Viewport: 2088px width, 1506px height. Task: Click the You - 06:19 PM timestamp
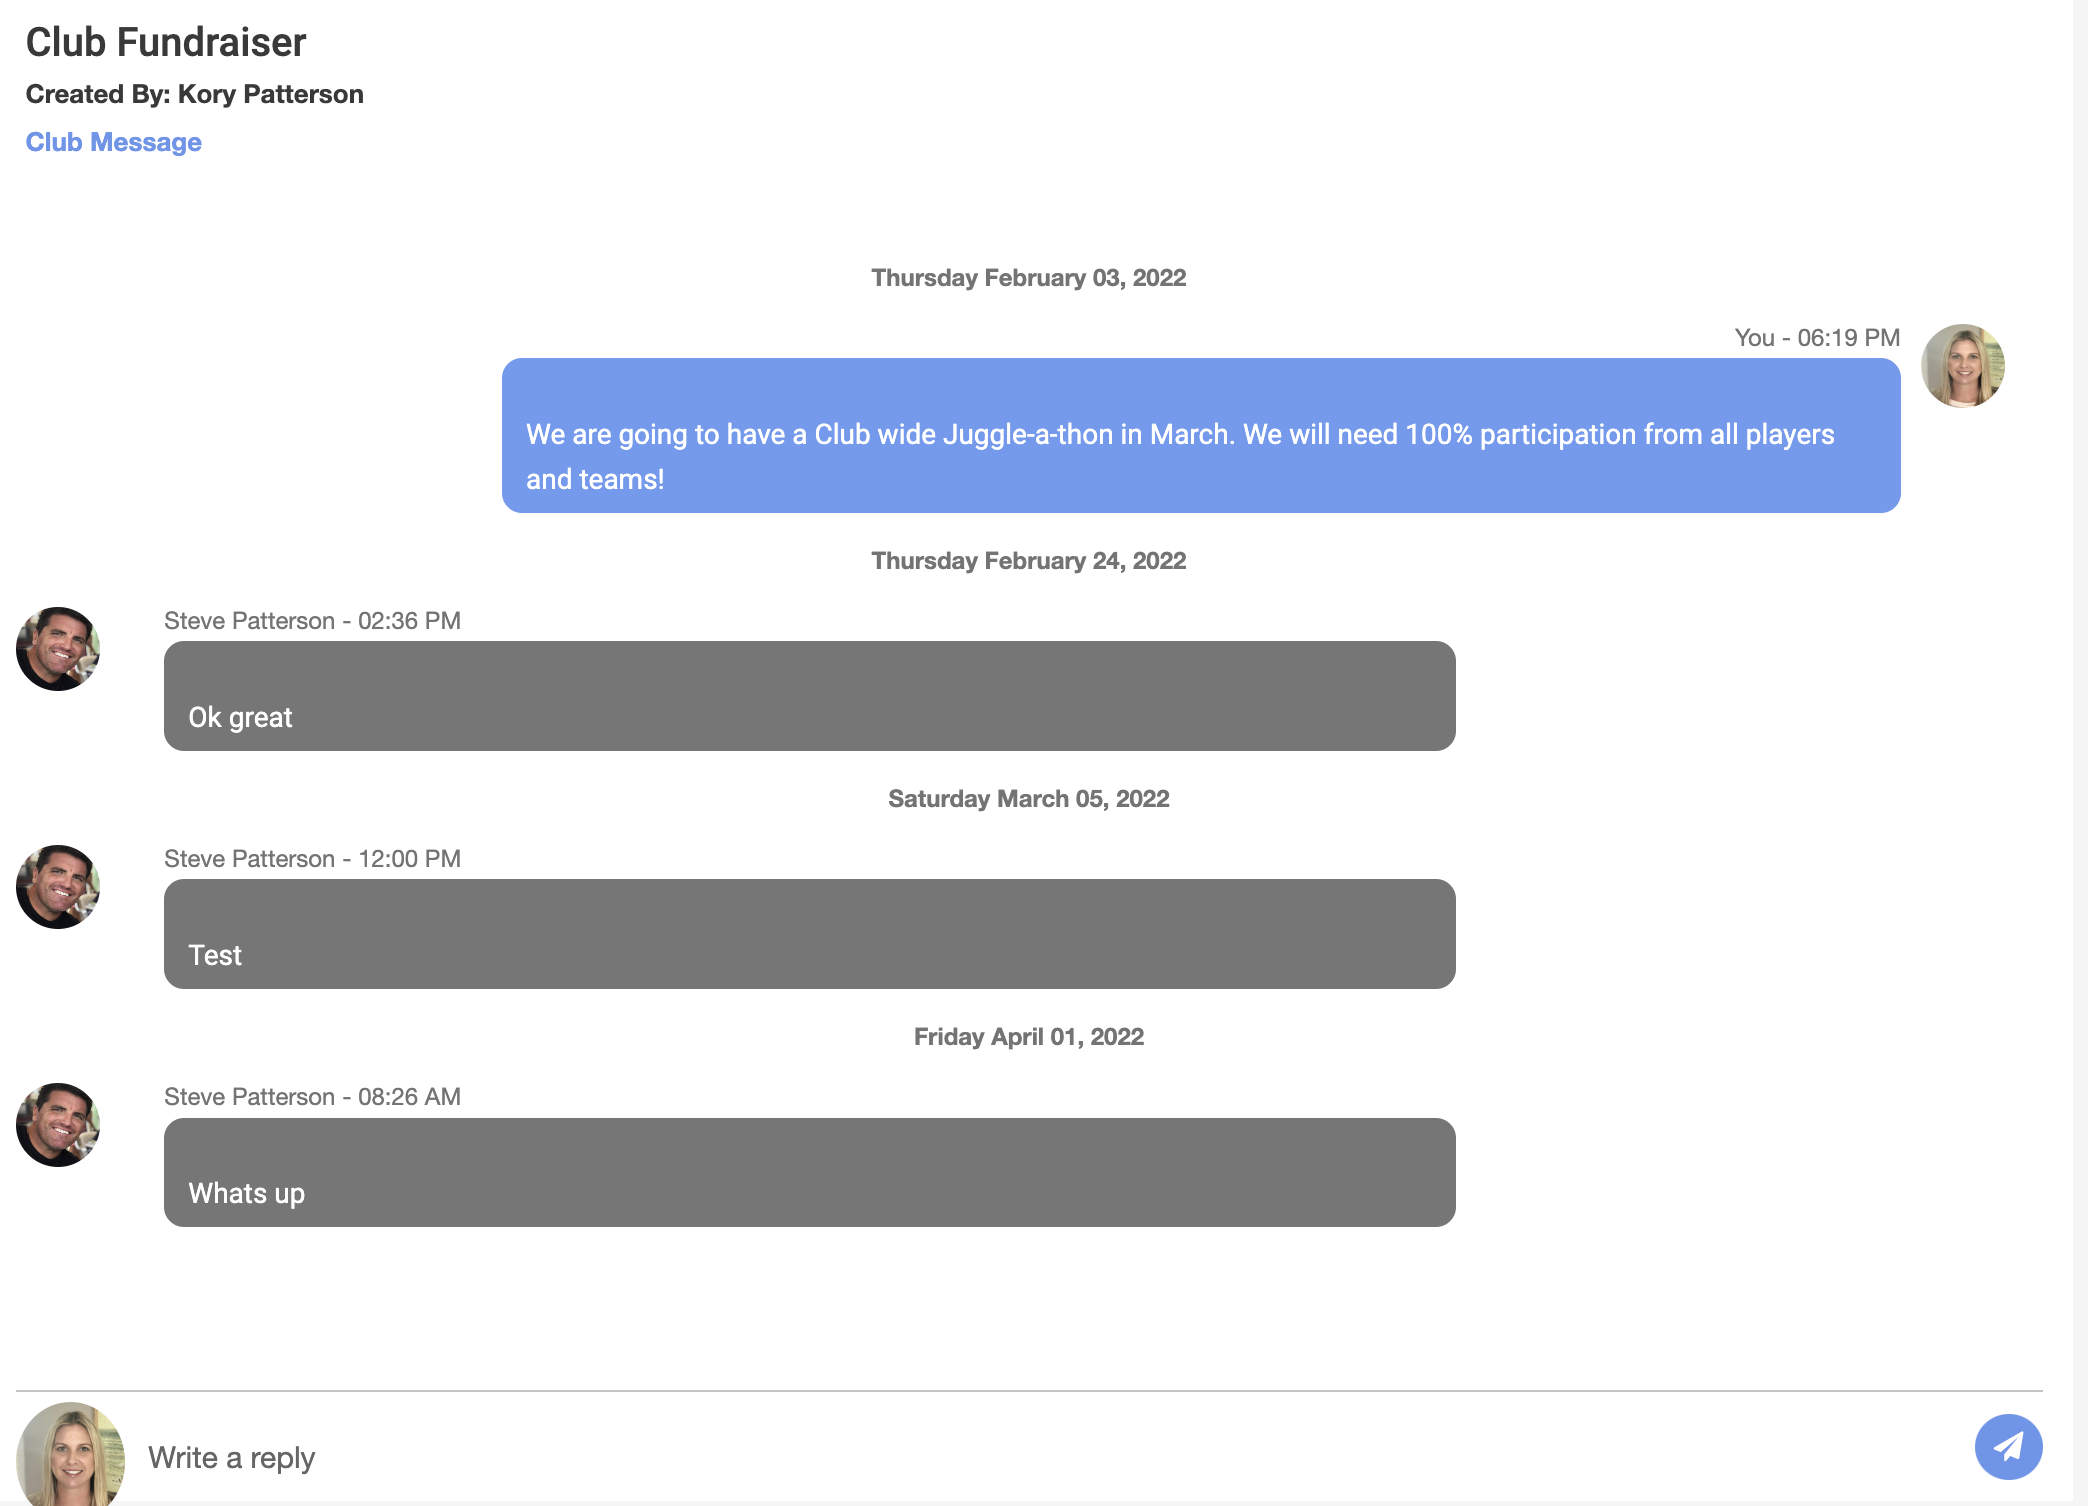(x=1816, y=338)
